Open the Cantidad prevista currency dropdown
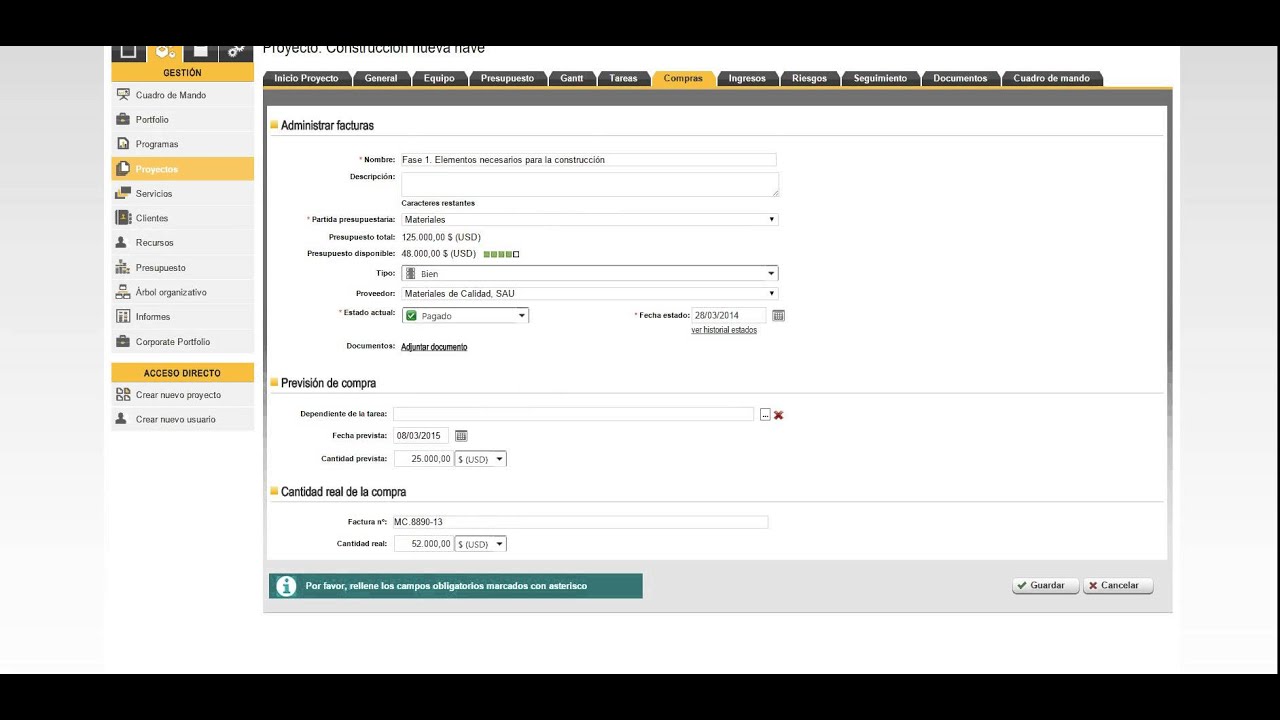1280x720 pixels. pos(480,459)
